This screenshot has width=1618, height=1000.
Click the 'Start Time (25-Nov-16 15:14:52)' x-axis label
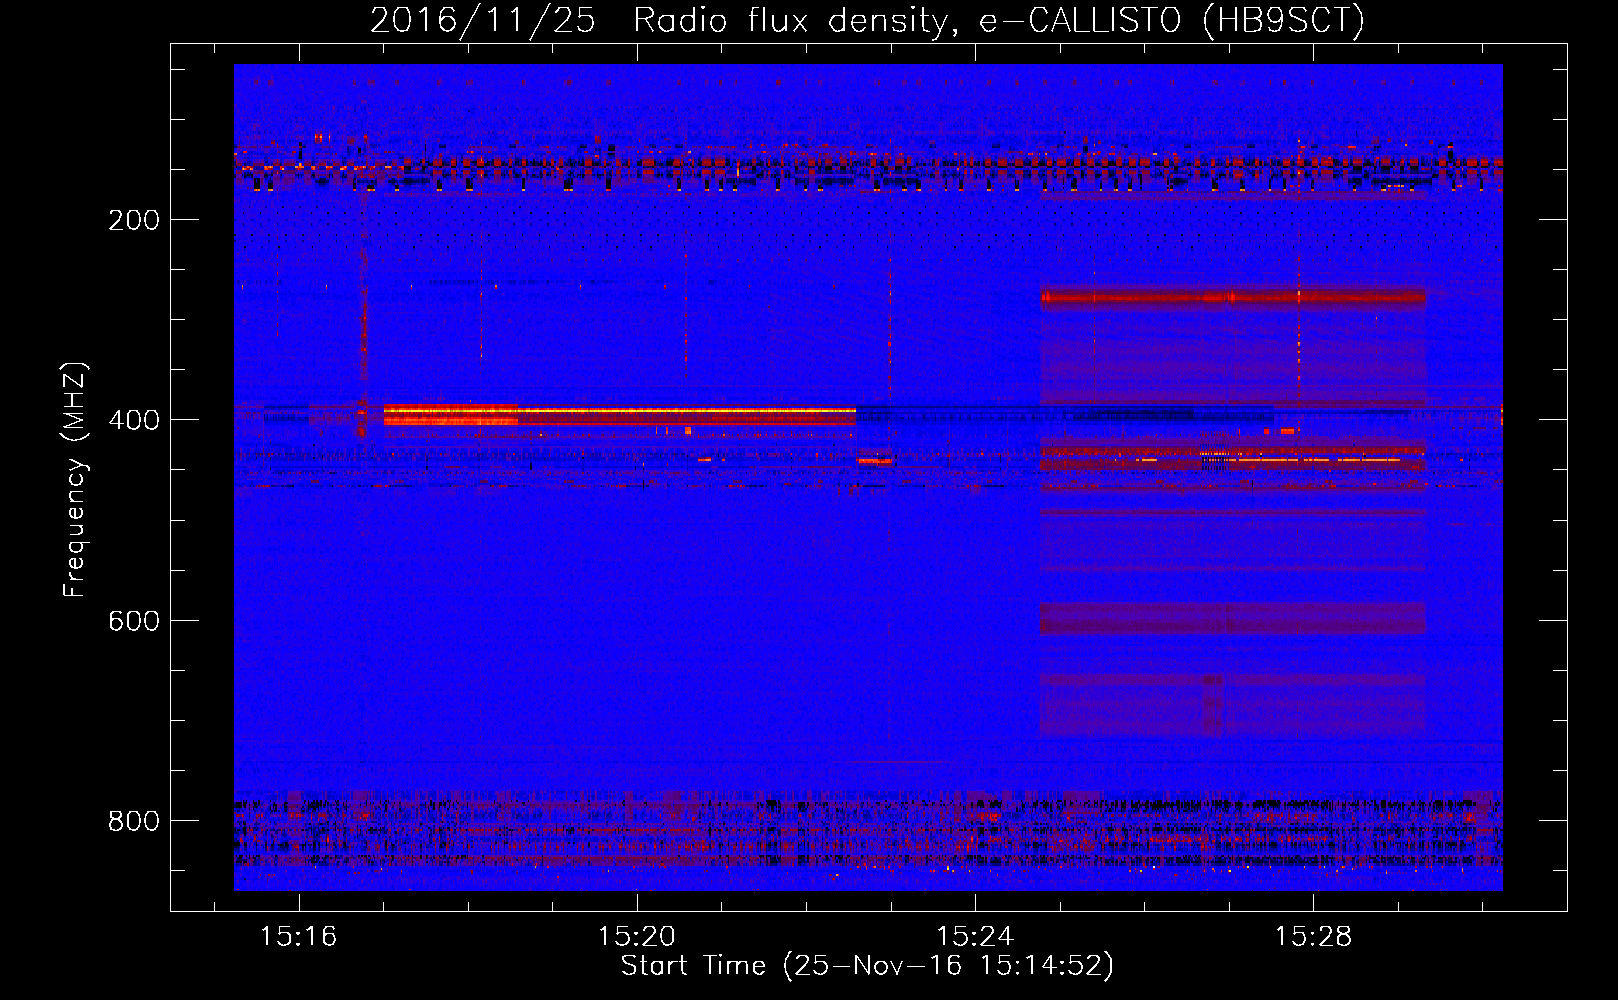coord(867,966)
